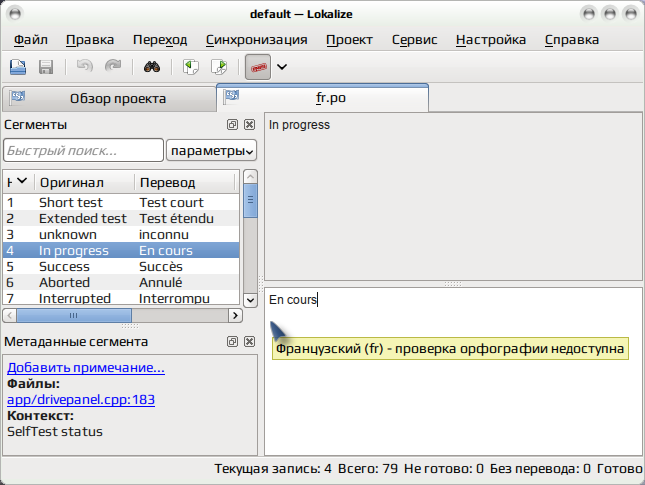Click in the En cours translation editor
Image resolution: width=645 pixels, height=485 pixels.
(453, 371)
